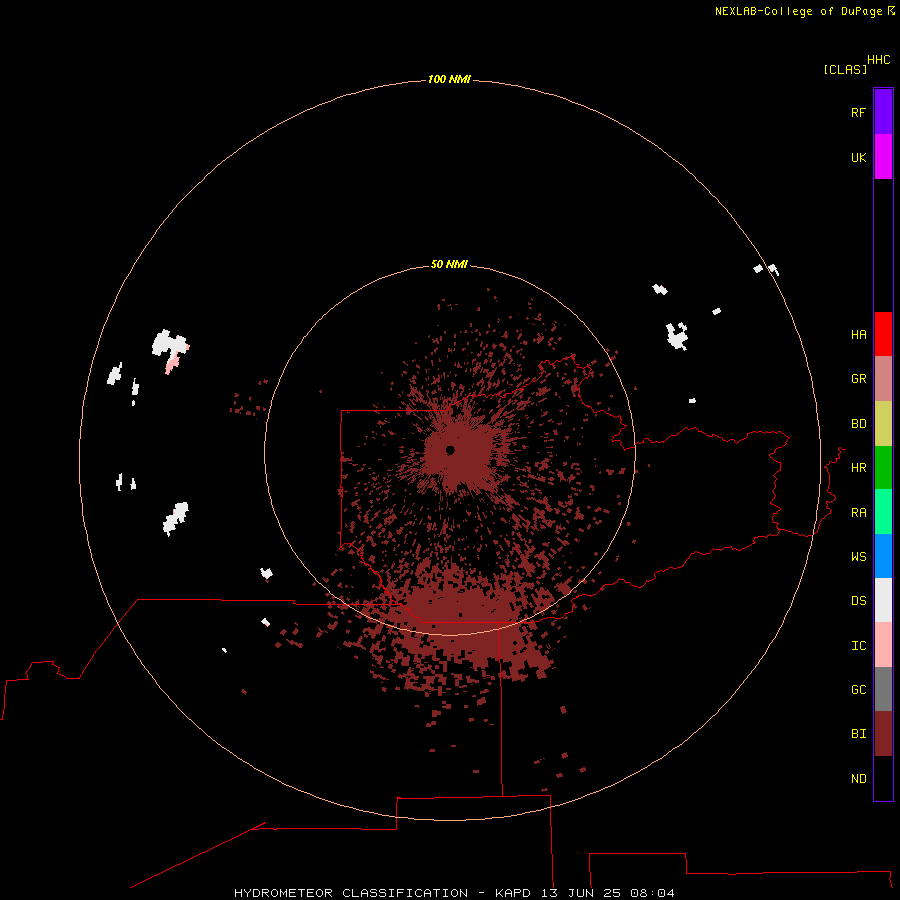Click the DS white legend swatch
Image resolution: width=900 pixels, height=900 pixels.
pos(883,600)
